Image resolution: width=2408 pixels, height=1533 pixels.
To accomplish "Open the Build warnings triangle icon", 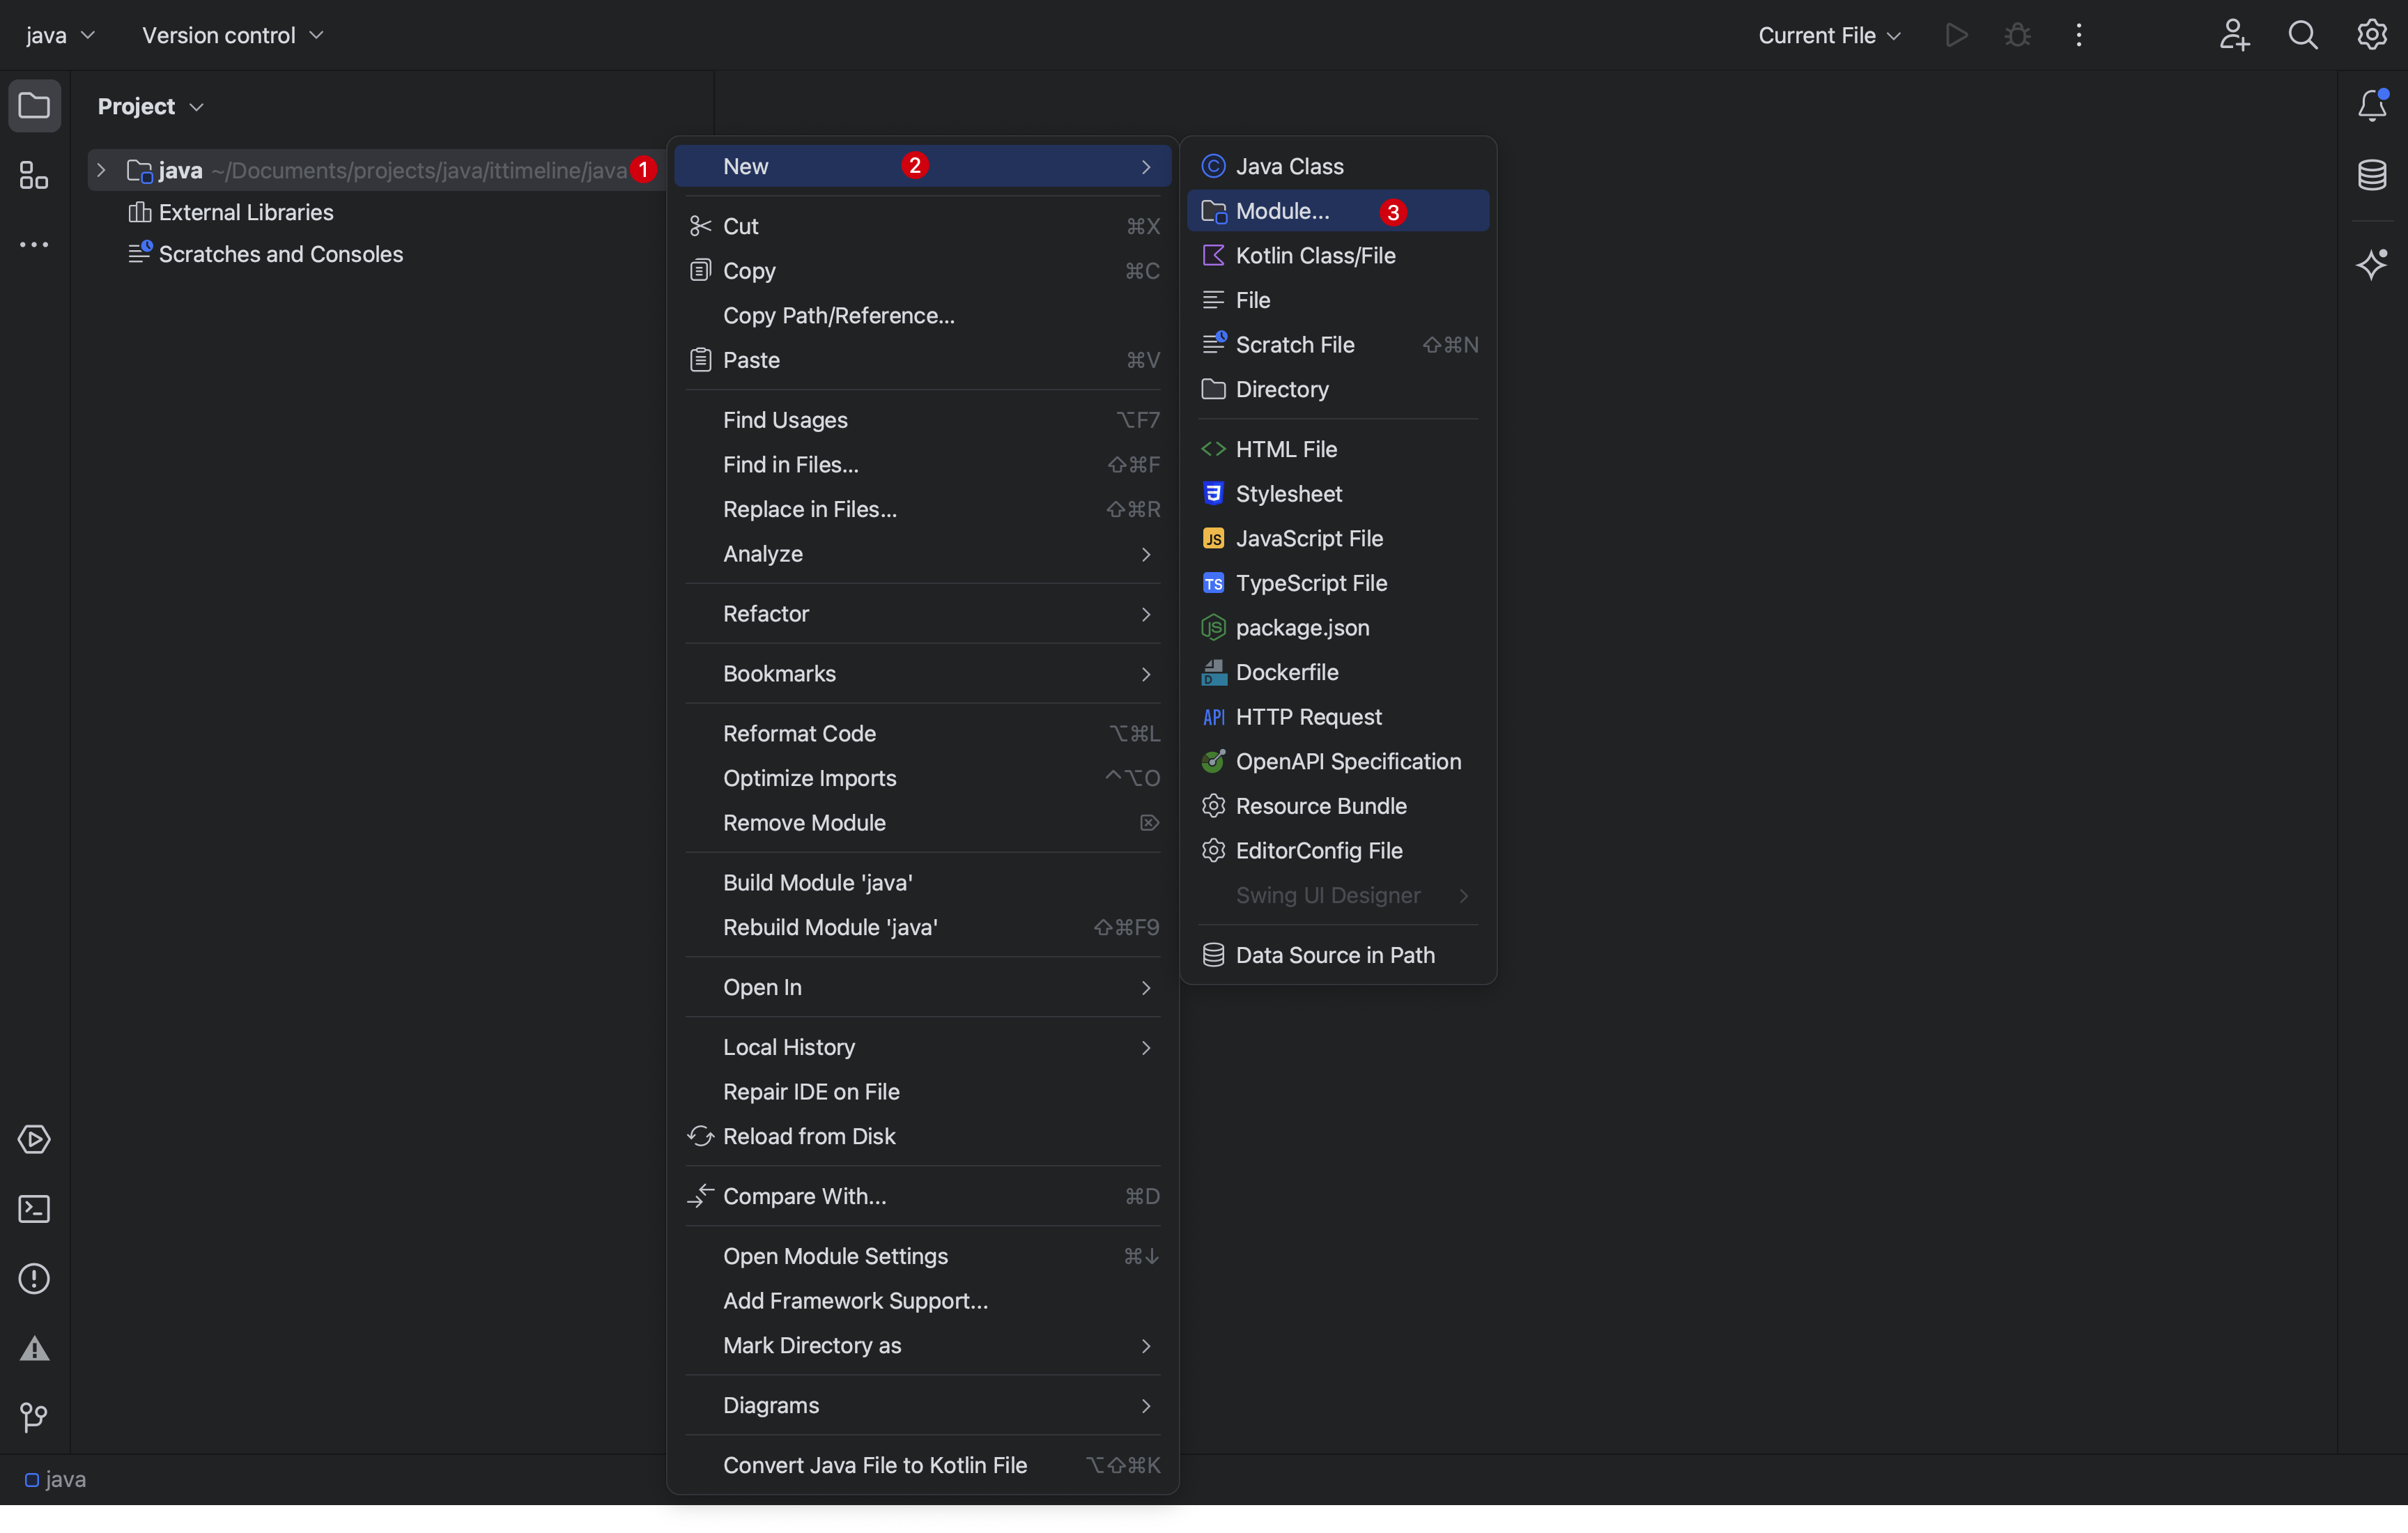I will [34, 1349].
